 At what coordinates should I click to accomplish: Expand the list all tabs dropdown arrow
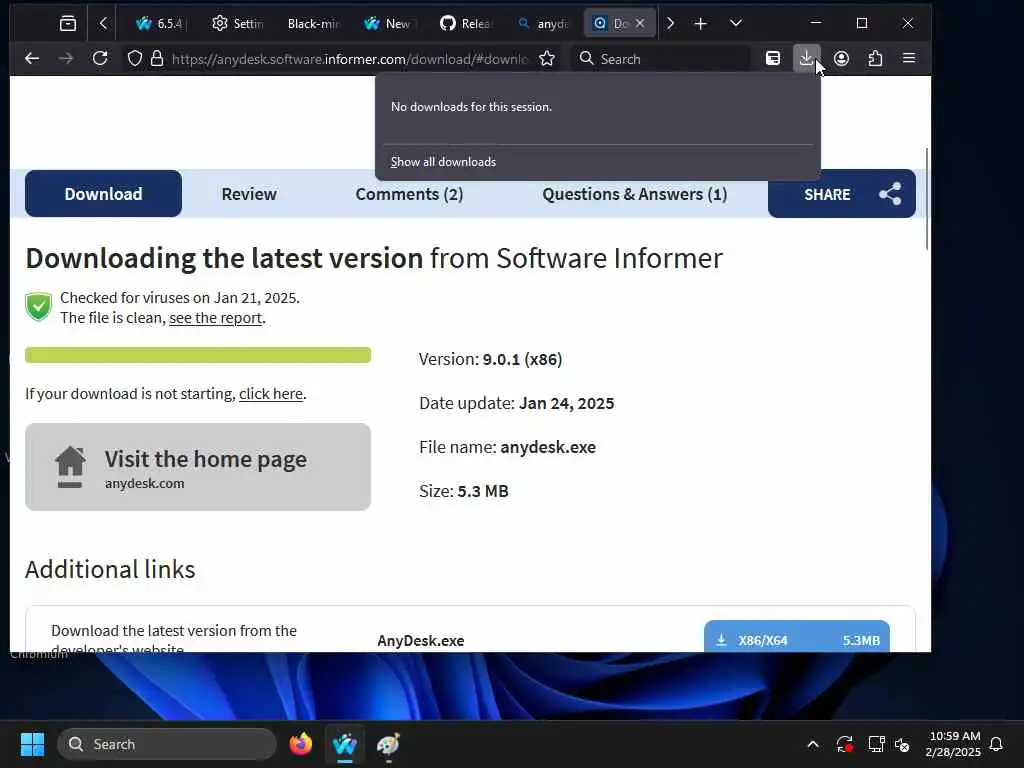pyautogui.click(x=735, y=24)
